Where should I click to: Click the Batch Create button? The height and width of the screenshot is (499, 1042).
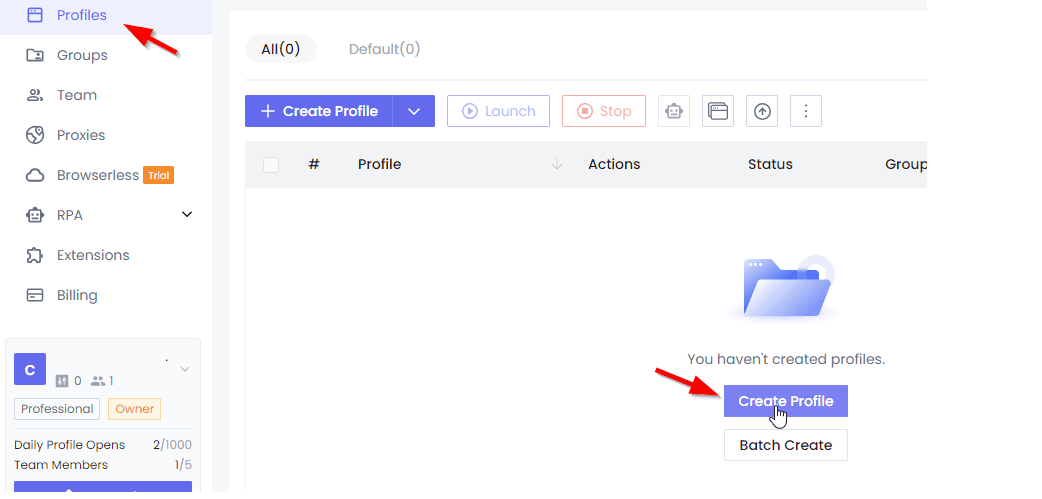pos(785,445)
